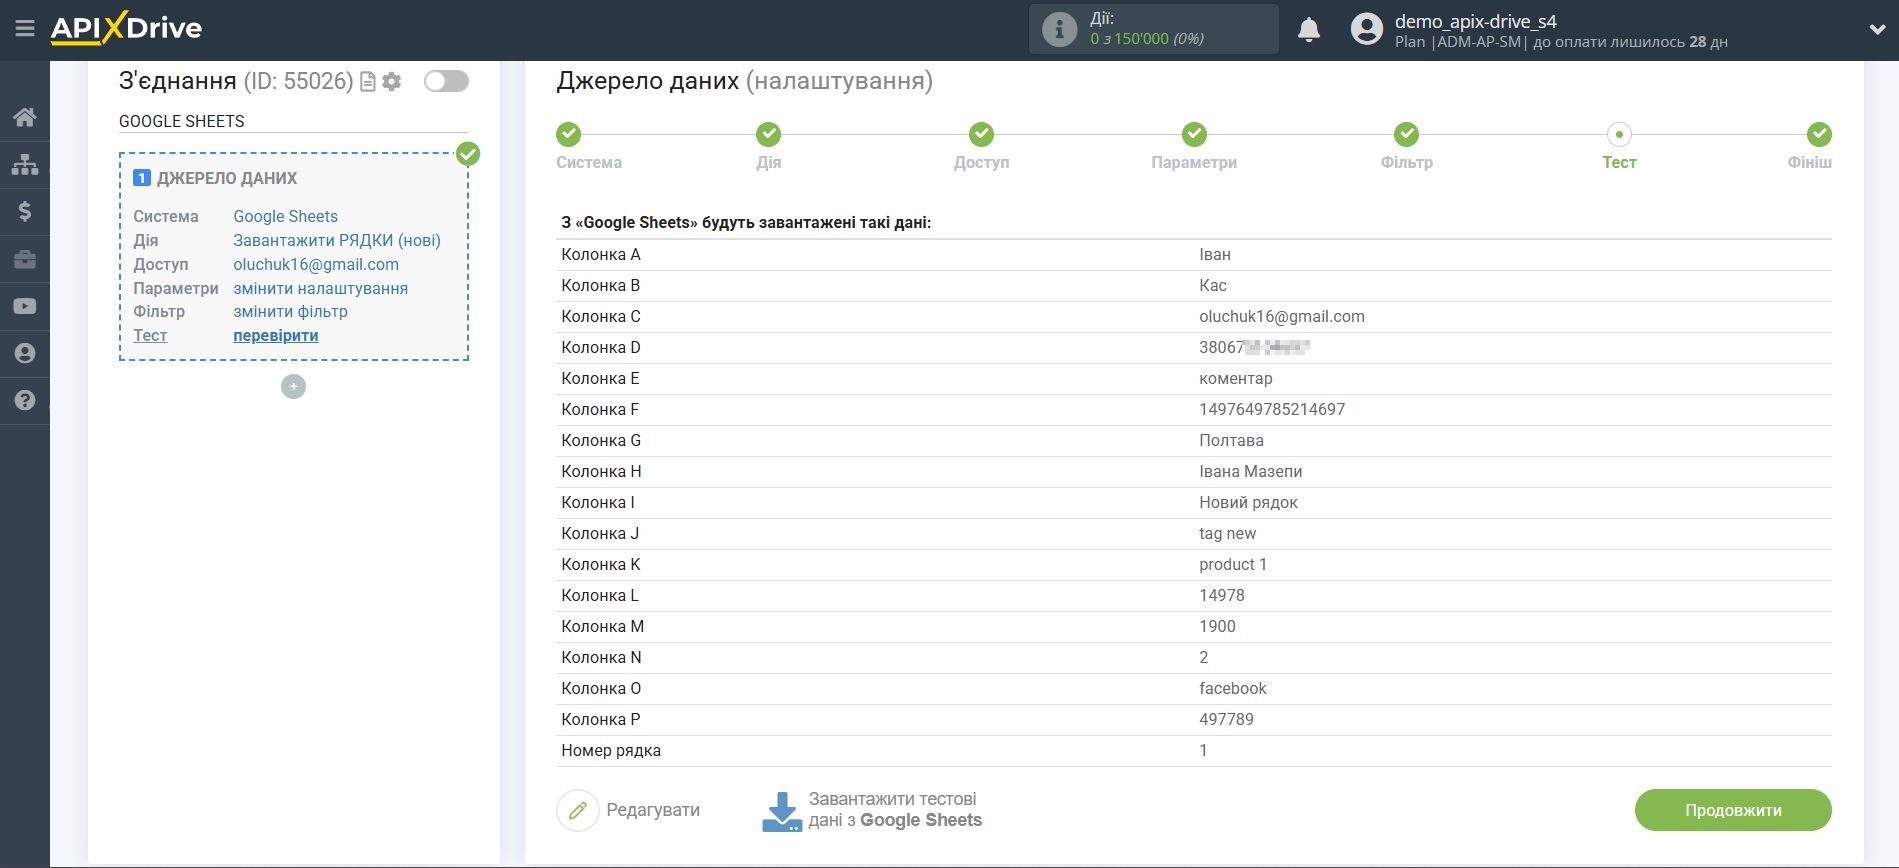Click the facebook cell
1899x868 pixels.
point(1232,688)
